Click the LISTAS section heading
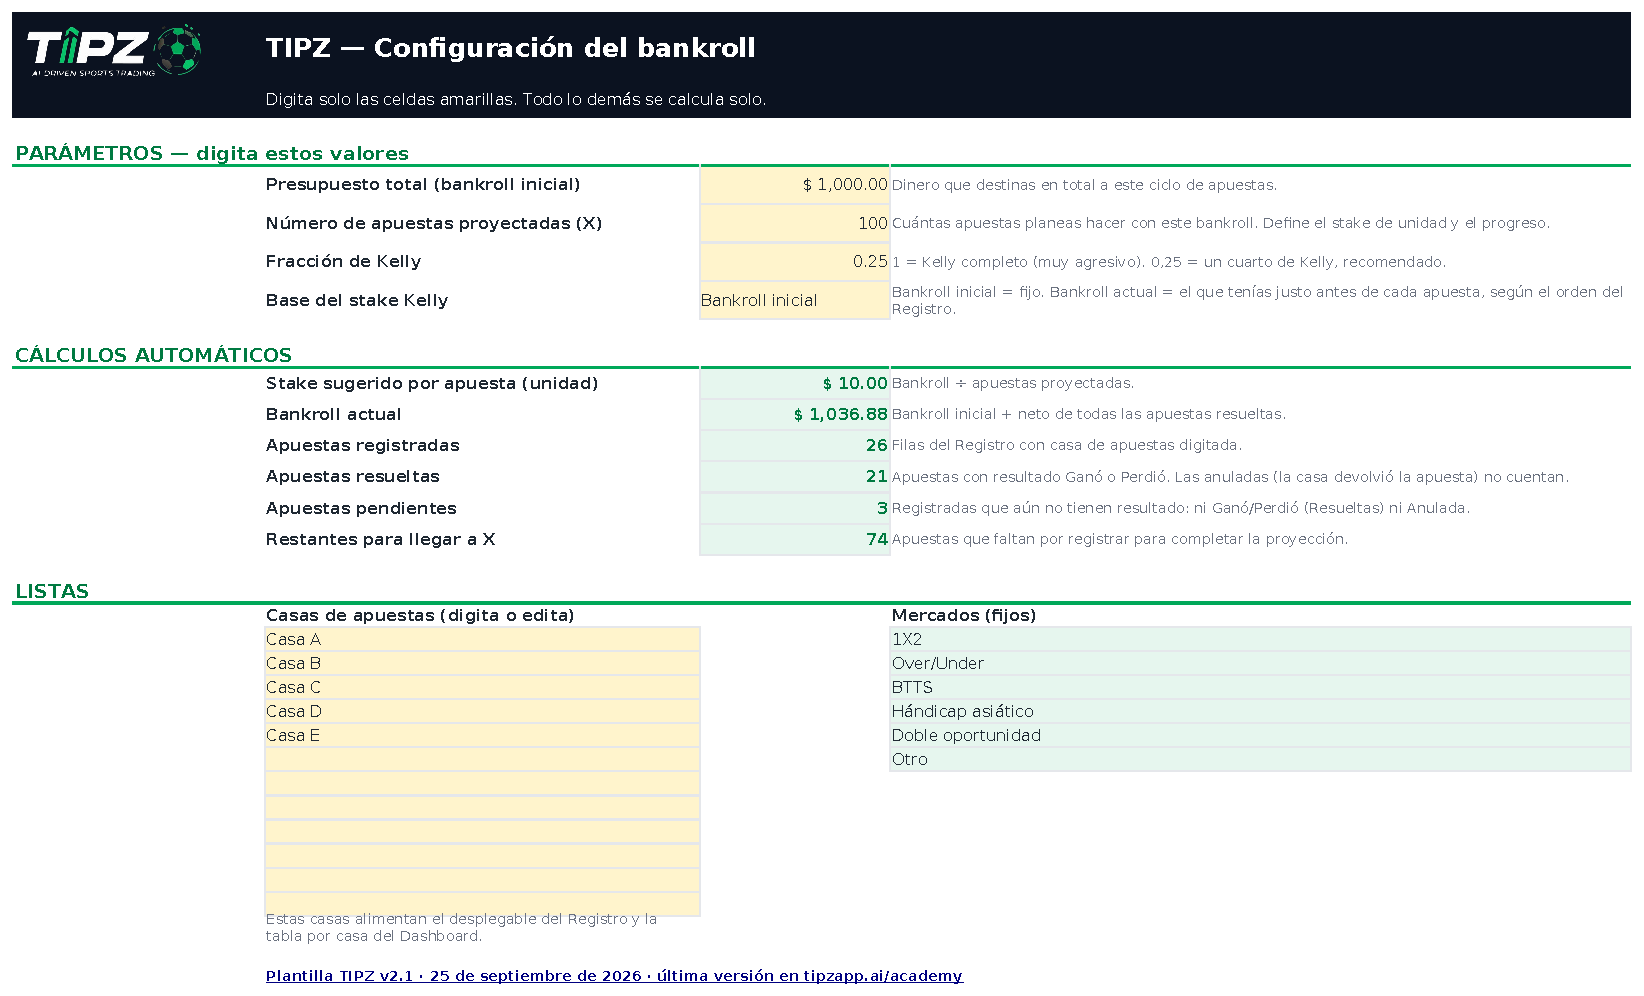 (x=52, y=591)
